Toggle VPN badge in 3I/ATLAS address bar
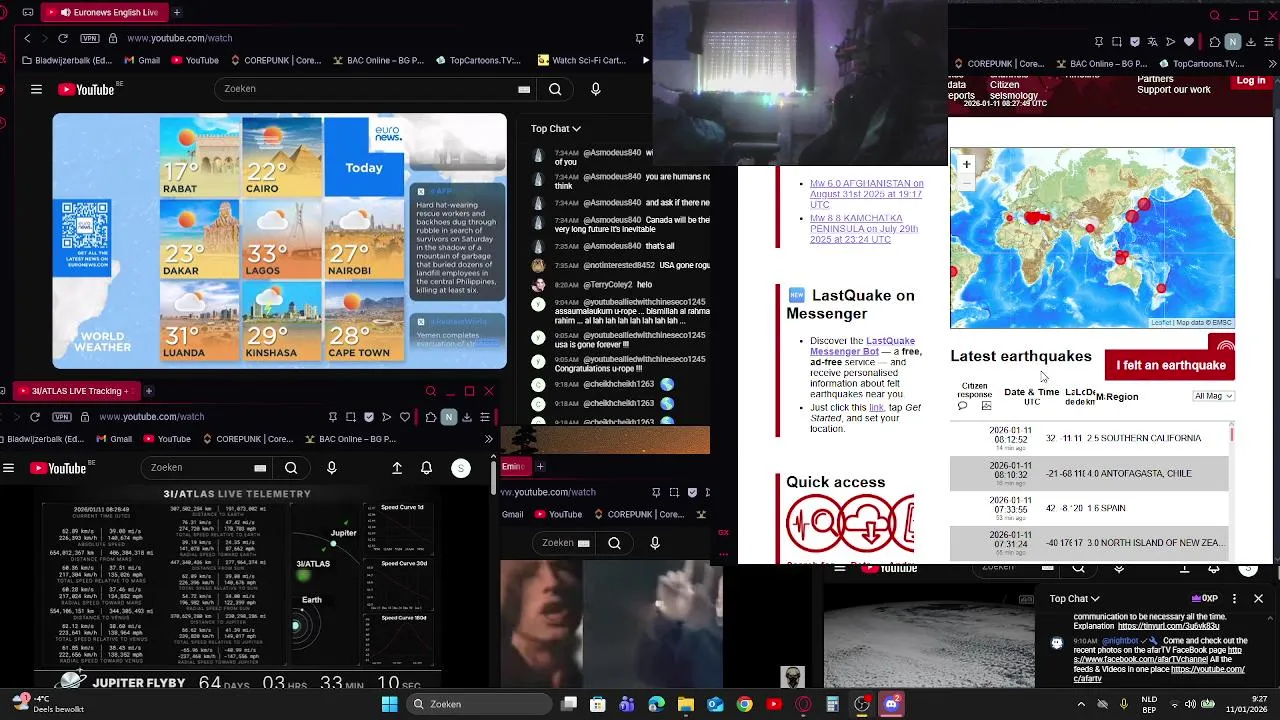The width and height of the screenshot is (1280, 720). click(62, 417)
